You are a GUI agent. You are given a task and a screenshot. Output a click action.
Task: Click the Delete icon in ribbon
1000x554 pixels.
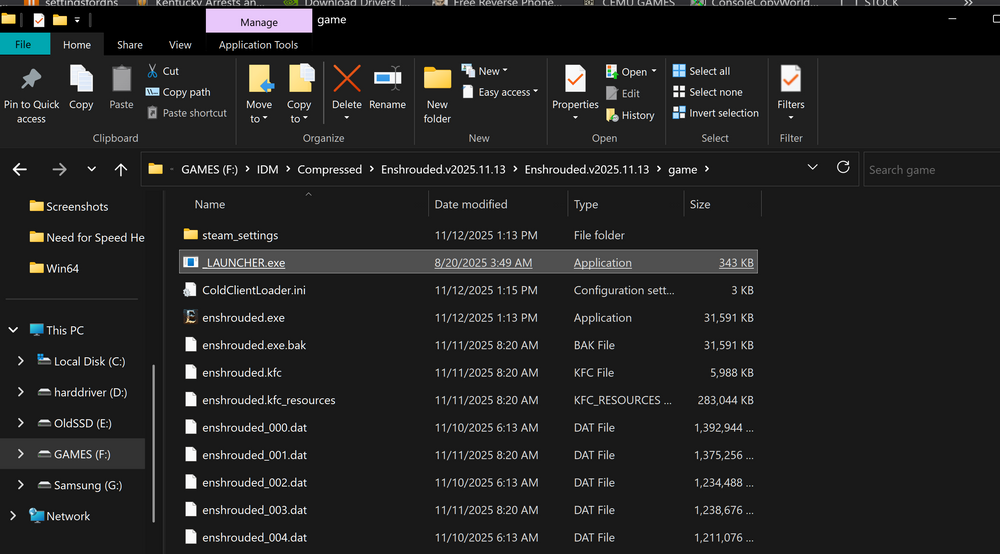tap(347, 80)
